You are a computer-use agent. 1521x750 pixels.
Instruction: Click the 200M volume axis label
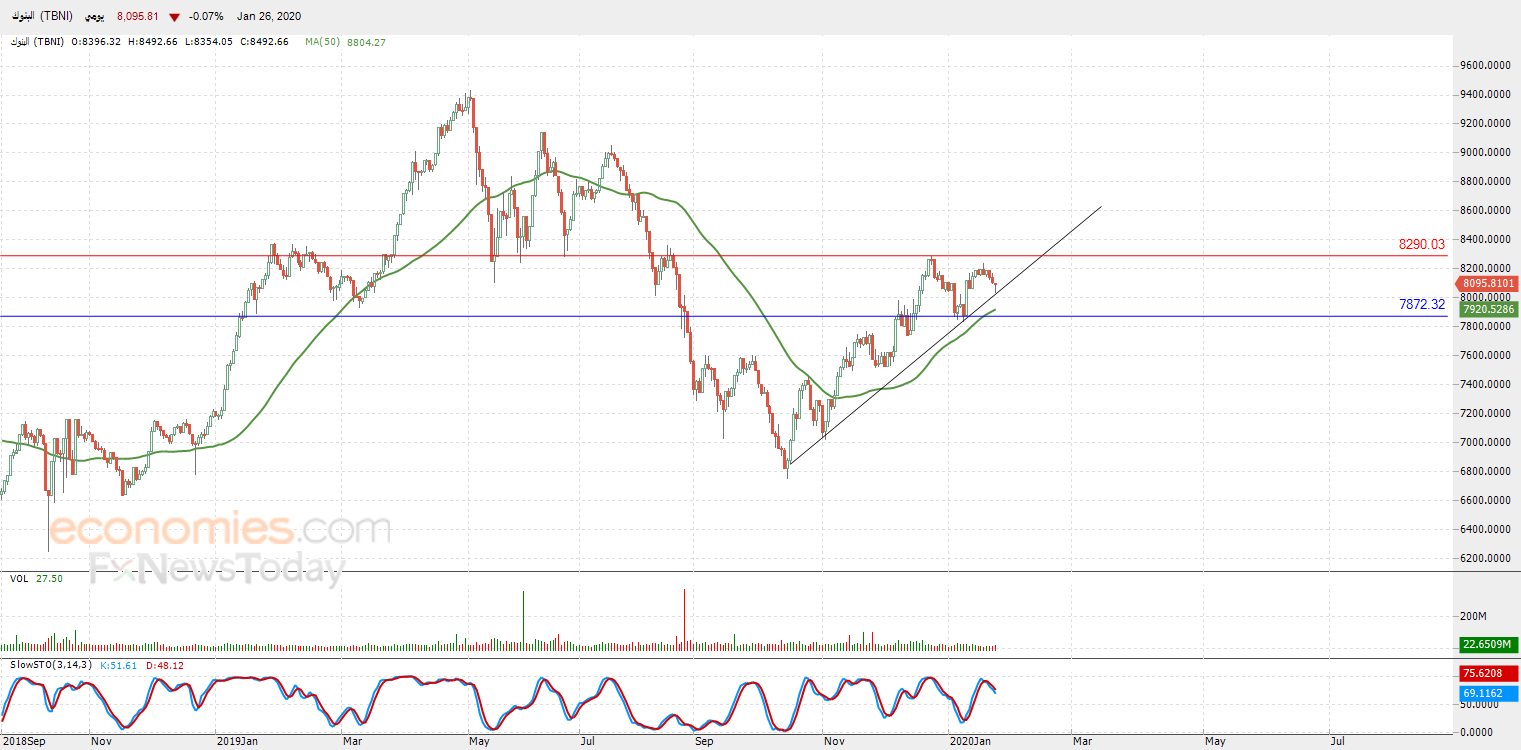point(1475,616)
